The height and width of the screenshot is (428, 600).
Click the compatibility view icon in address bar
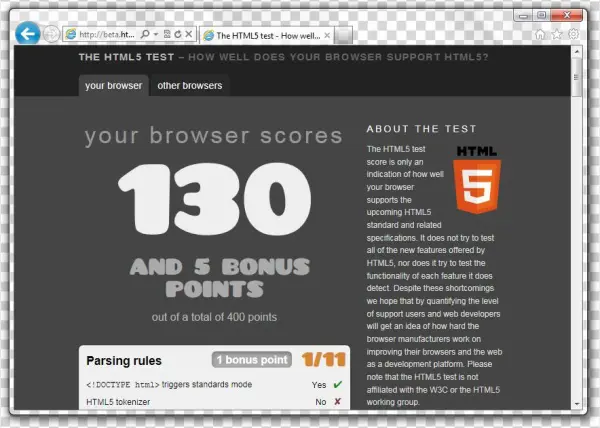click(166, 34)
